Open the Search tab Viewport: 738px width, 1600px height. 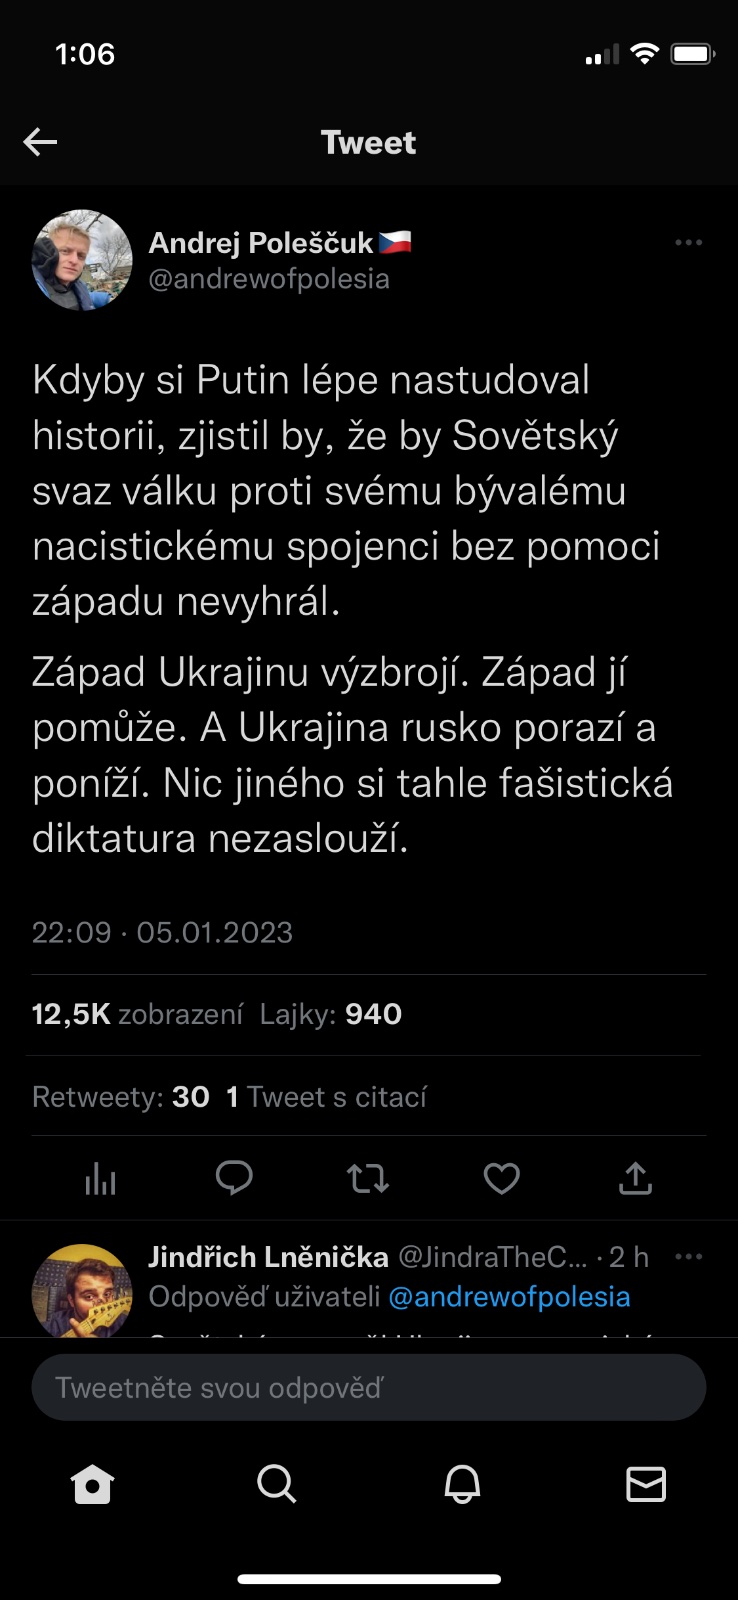[277, 1485]
